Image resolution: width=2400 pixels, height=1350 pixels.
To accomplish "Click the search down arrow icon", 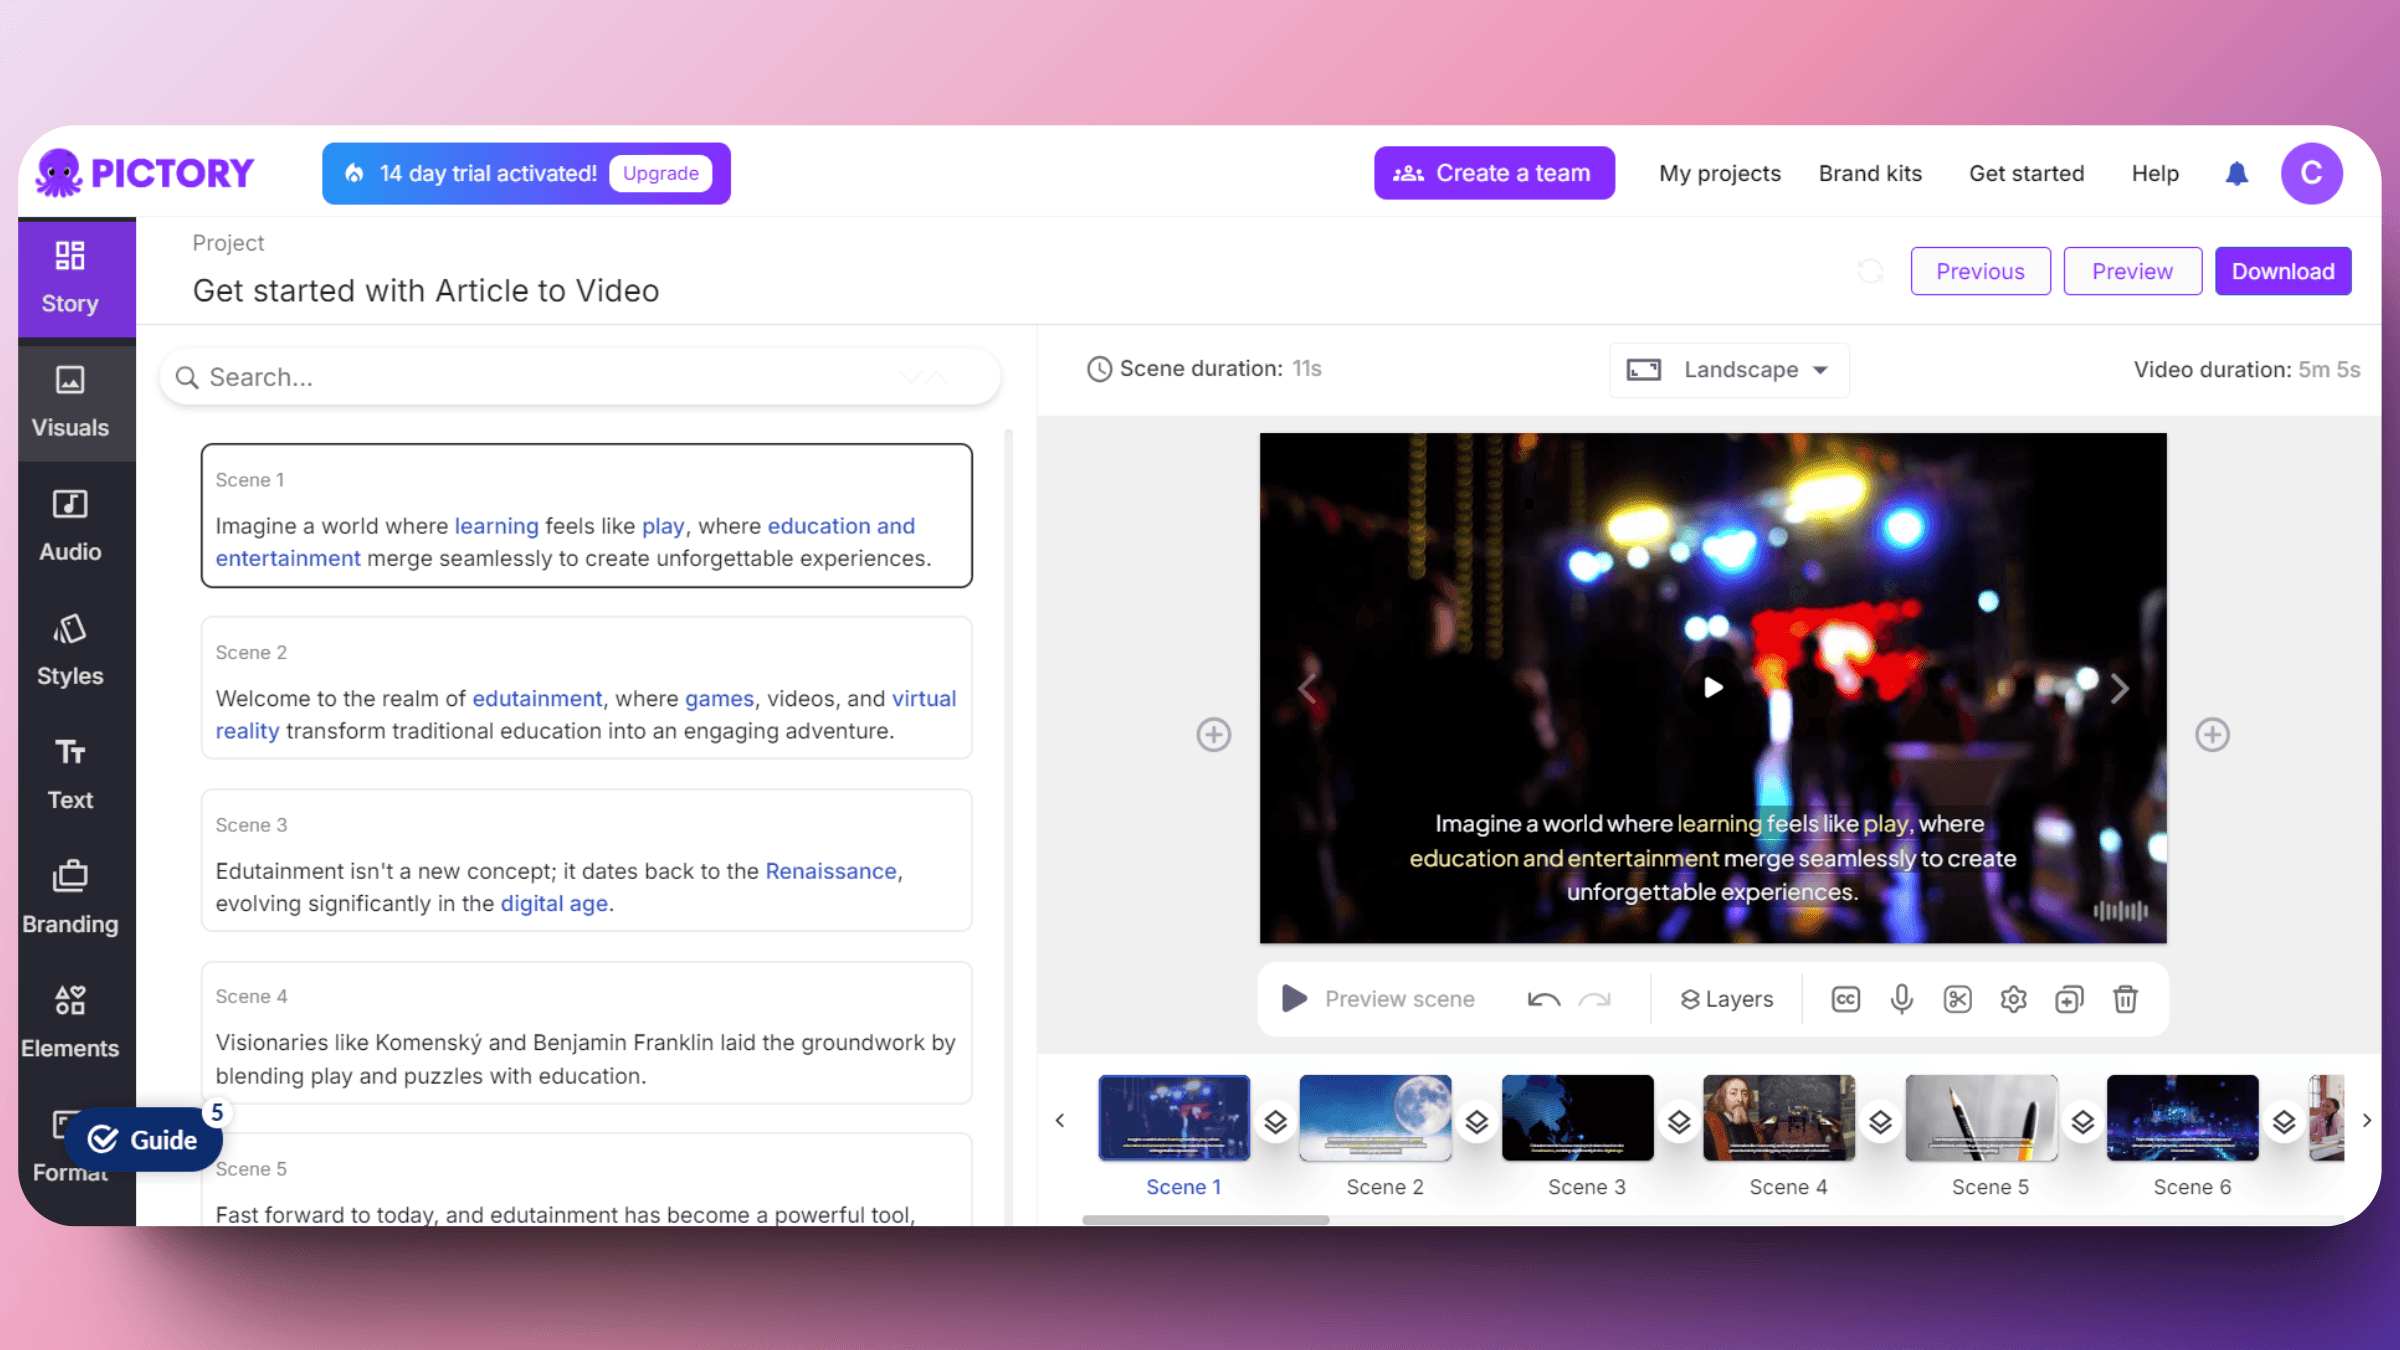I will coord(910,377).
